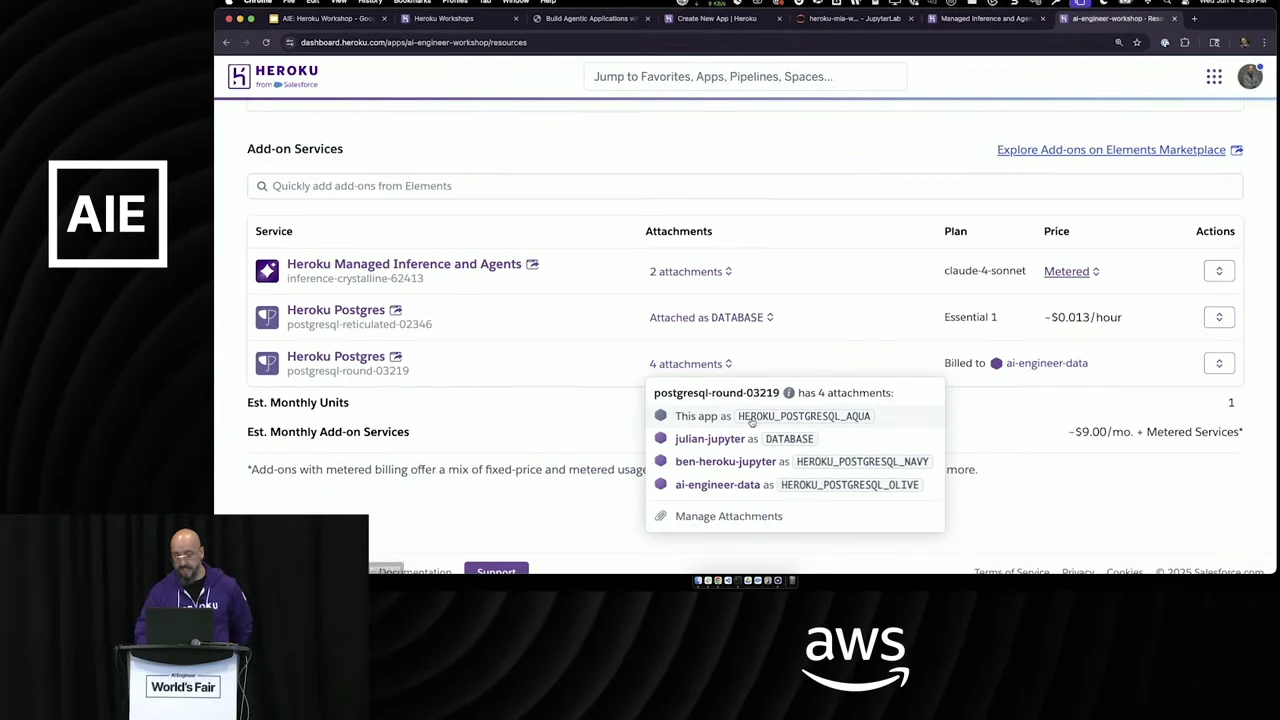Viewport: 1280px width, 720px height.
Task: Open Heroku Postgres link for postgresql-round-03219
Action: click(x=336, y=356)
